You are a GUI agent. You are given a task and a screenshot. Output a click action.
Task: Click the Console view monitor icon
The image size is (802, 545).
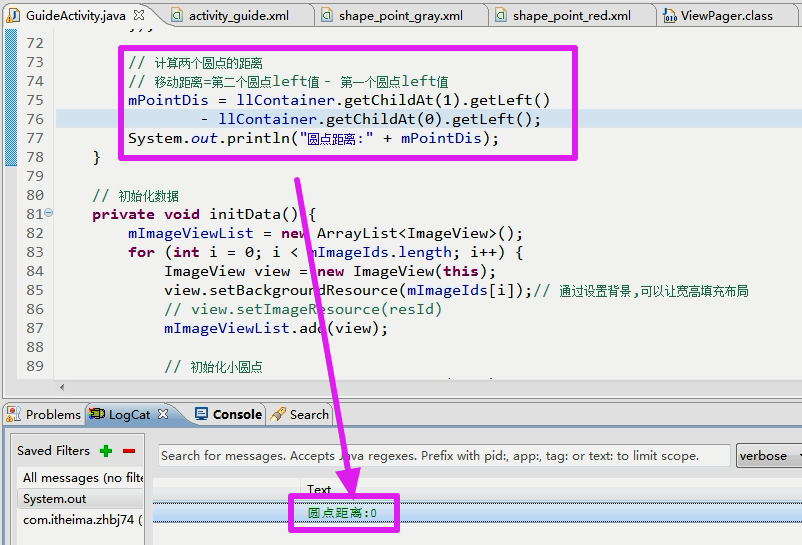click(x=202, y=414)
